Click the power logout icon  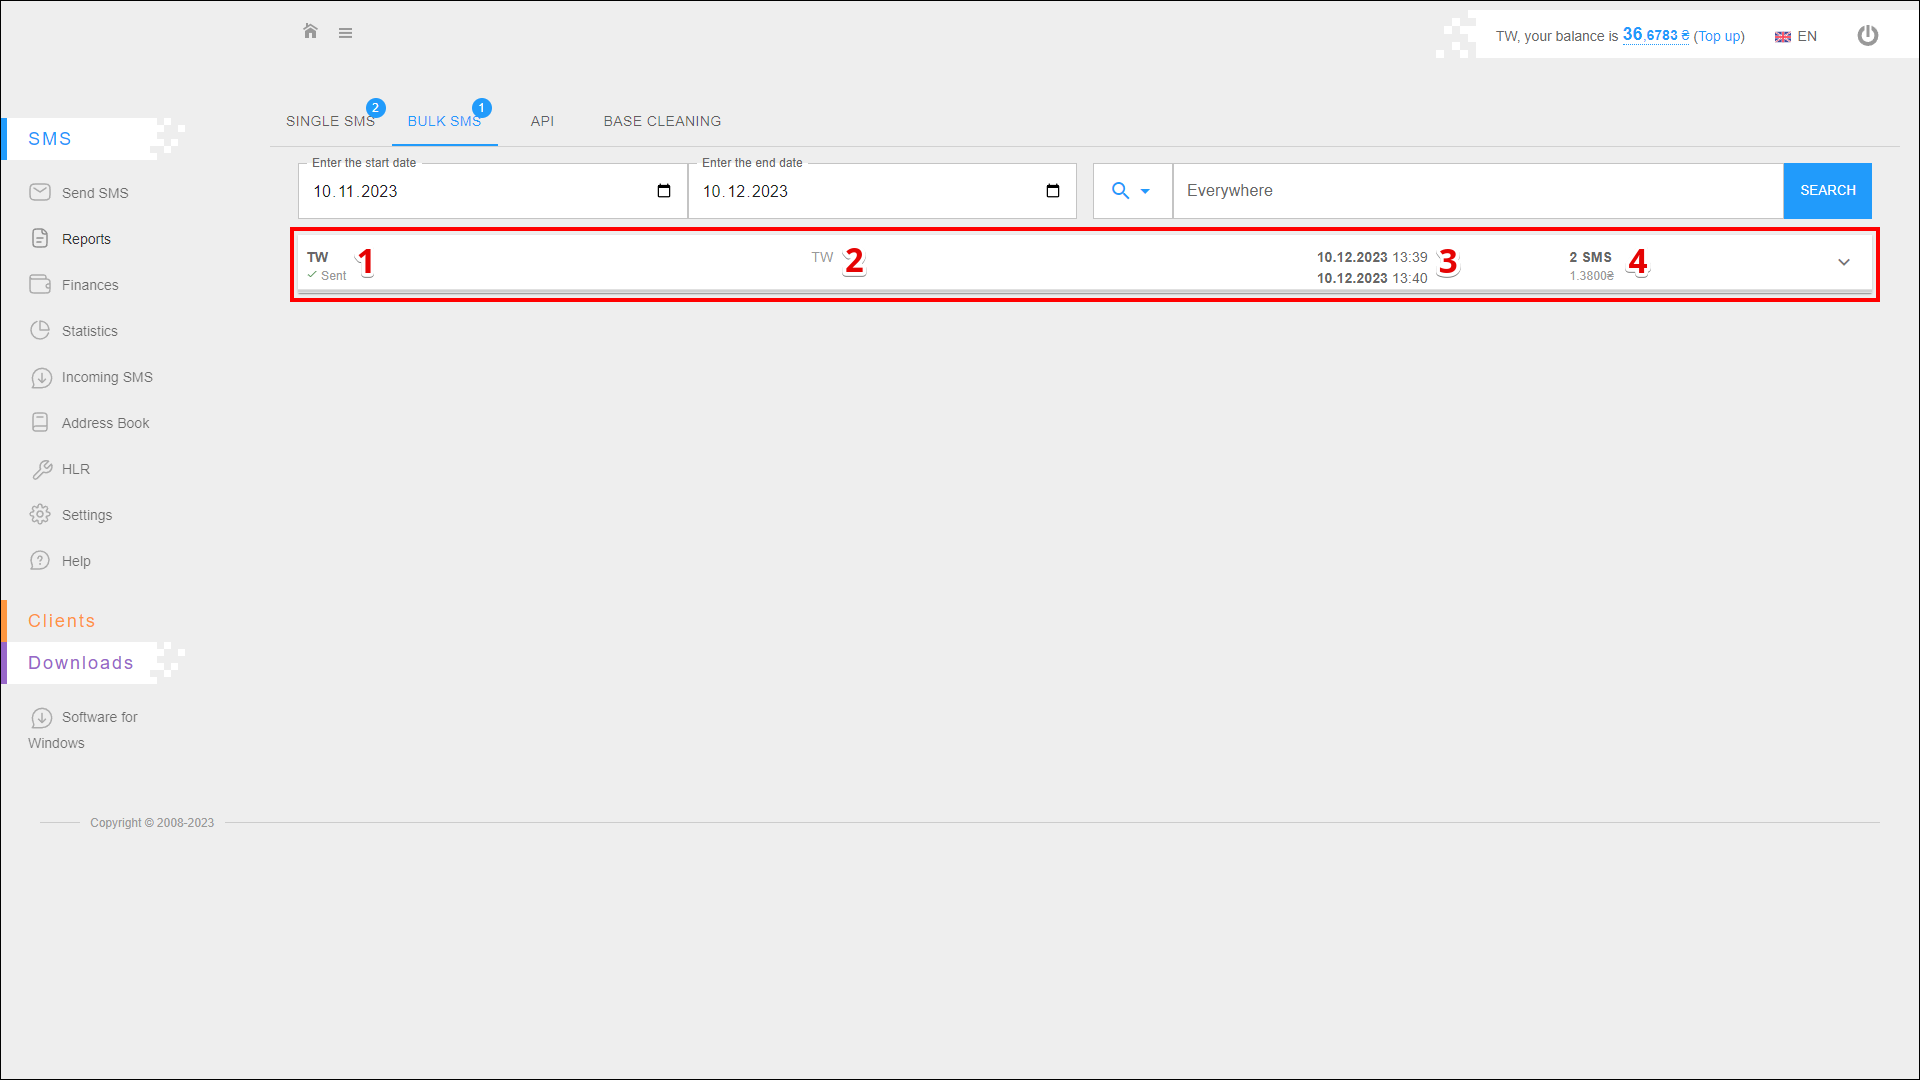1867,36
